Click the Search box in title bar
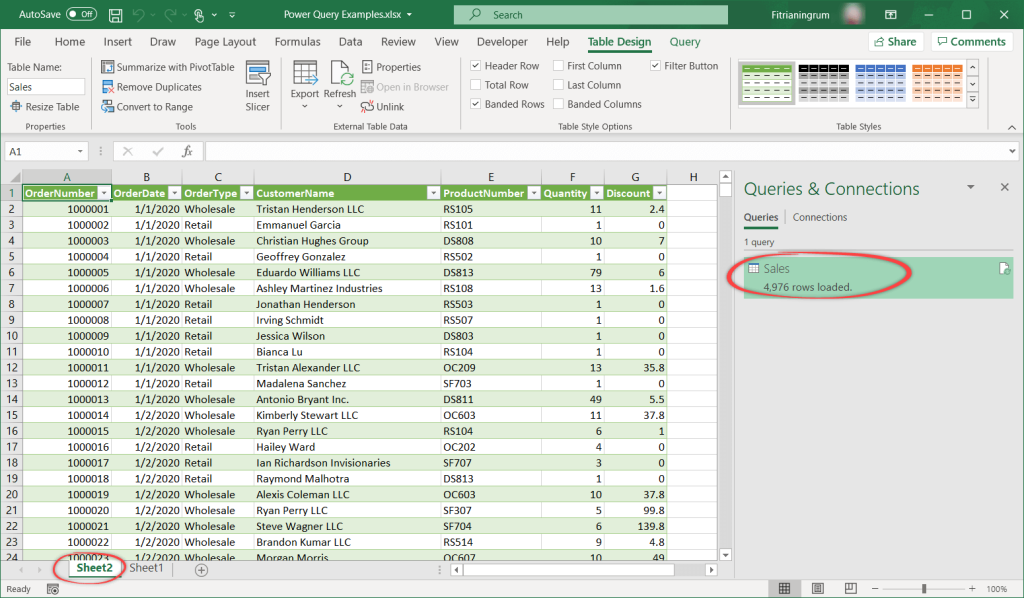Screen dimensions: 1024x598 [x=590, y=14]
